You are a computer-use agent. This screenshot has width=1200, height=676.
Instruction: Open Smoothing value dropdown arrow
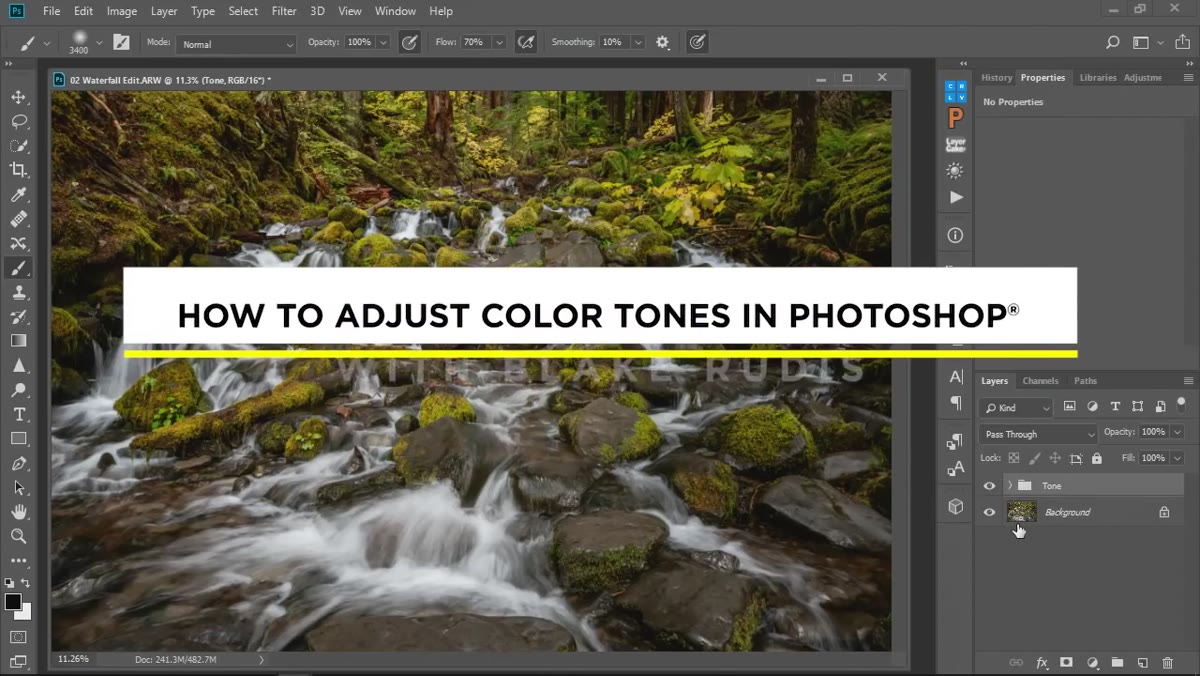[x=639, y=43]
